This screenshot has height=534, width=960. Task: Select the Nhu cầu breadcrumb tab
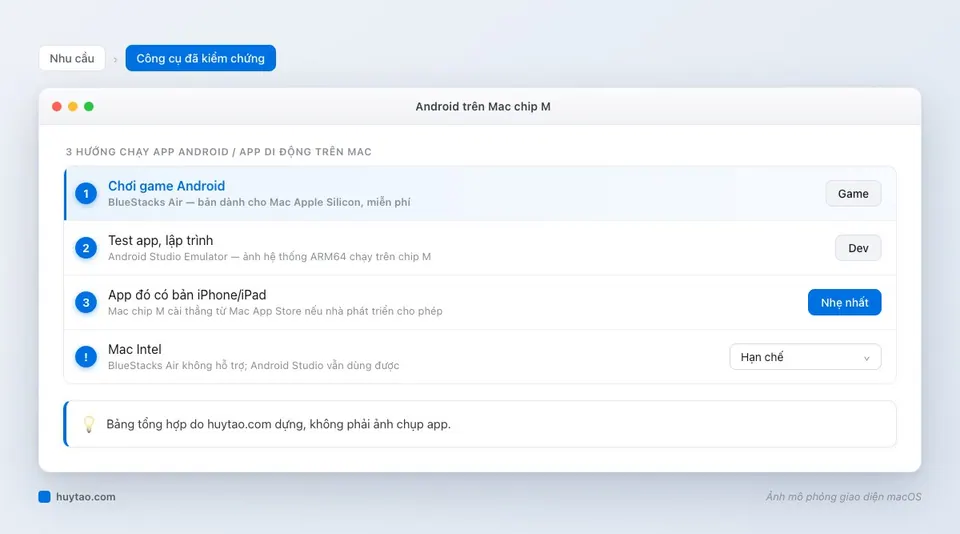pos(72,58)
